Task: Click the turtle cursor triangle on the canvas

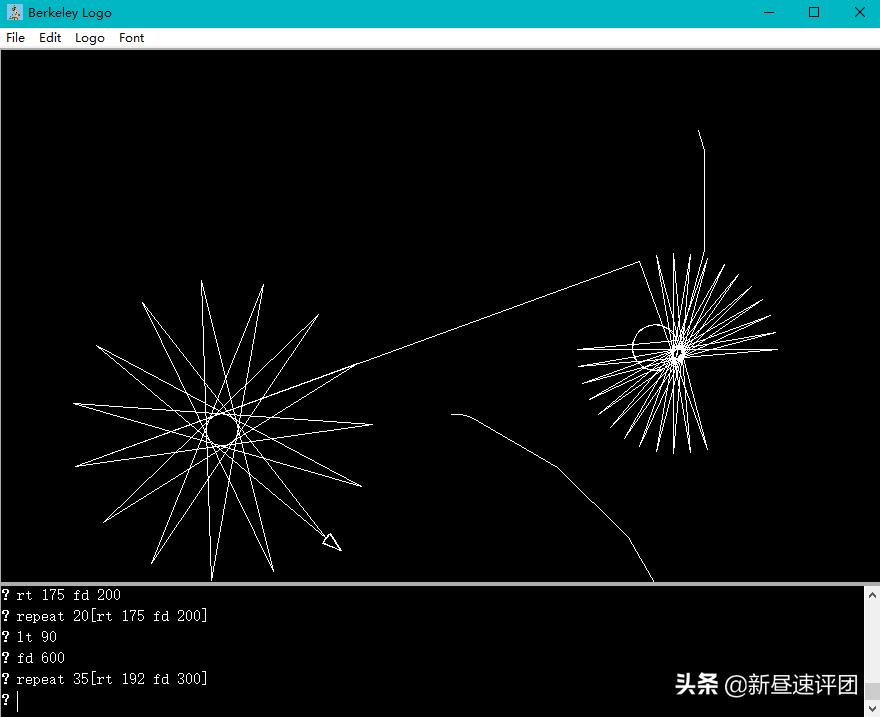Action: point(332,542)
